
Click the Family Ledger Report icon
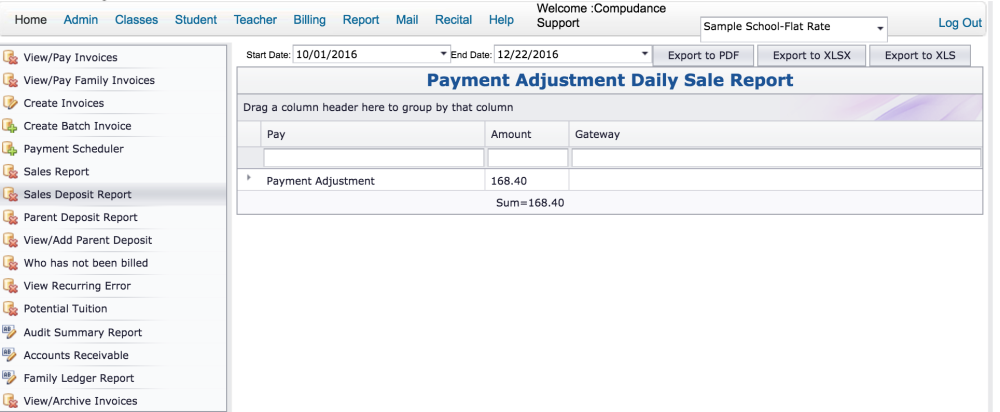(x=10, y=378)
